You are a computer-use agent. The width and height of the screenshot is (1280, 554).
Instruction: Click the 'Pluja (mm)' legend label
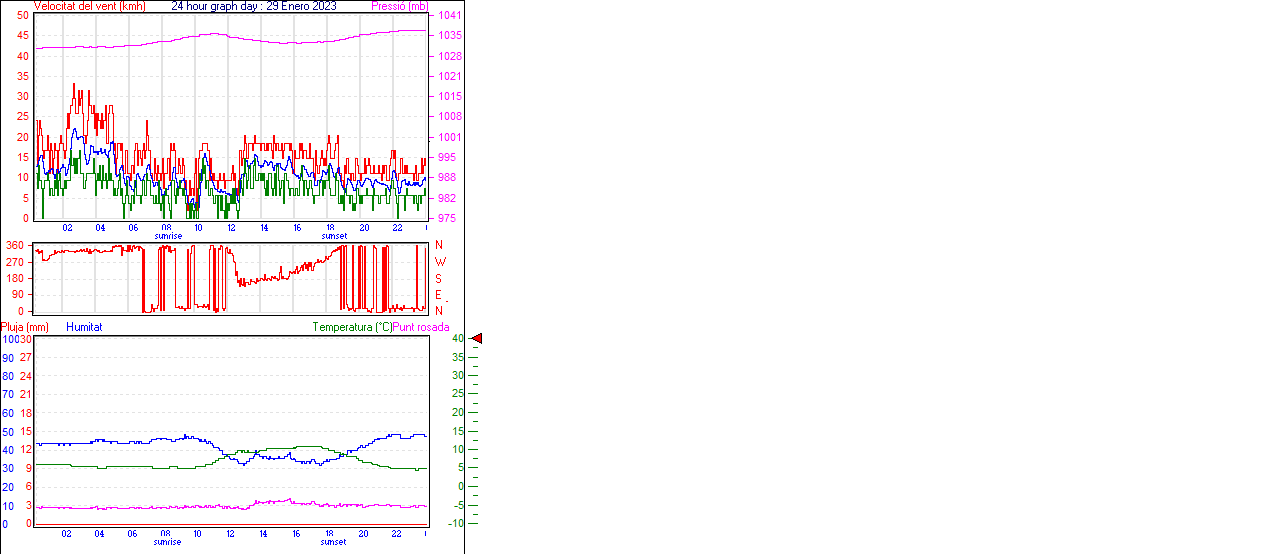(25, 327)
